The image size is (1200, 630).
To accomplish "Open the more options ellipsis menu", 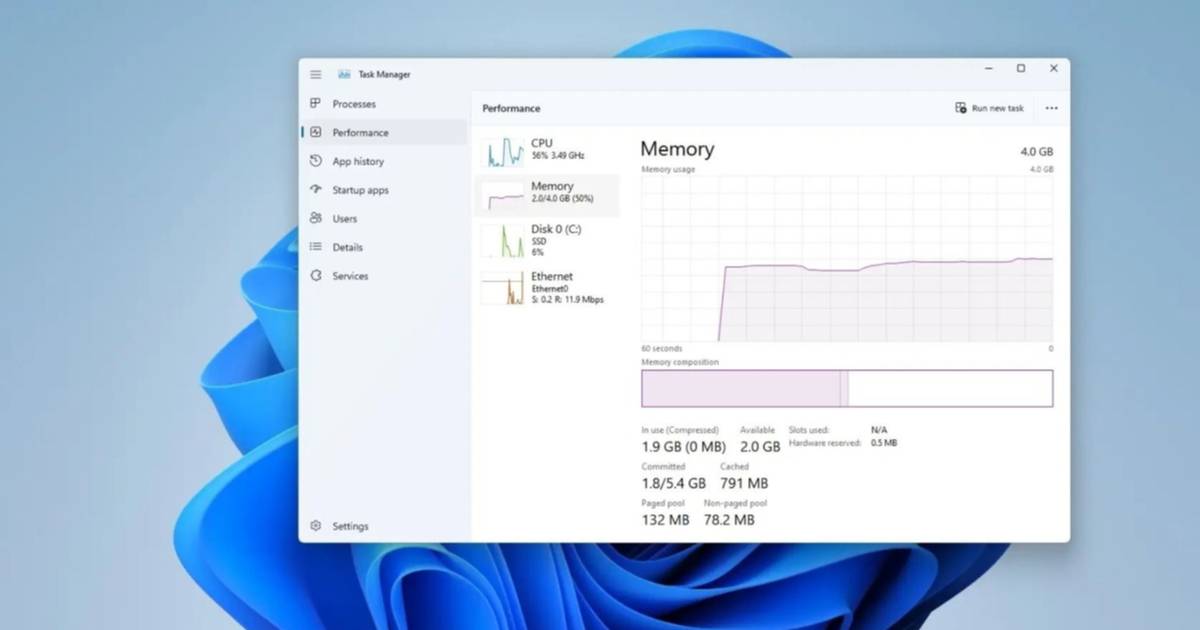I will (1050, 108).
